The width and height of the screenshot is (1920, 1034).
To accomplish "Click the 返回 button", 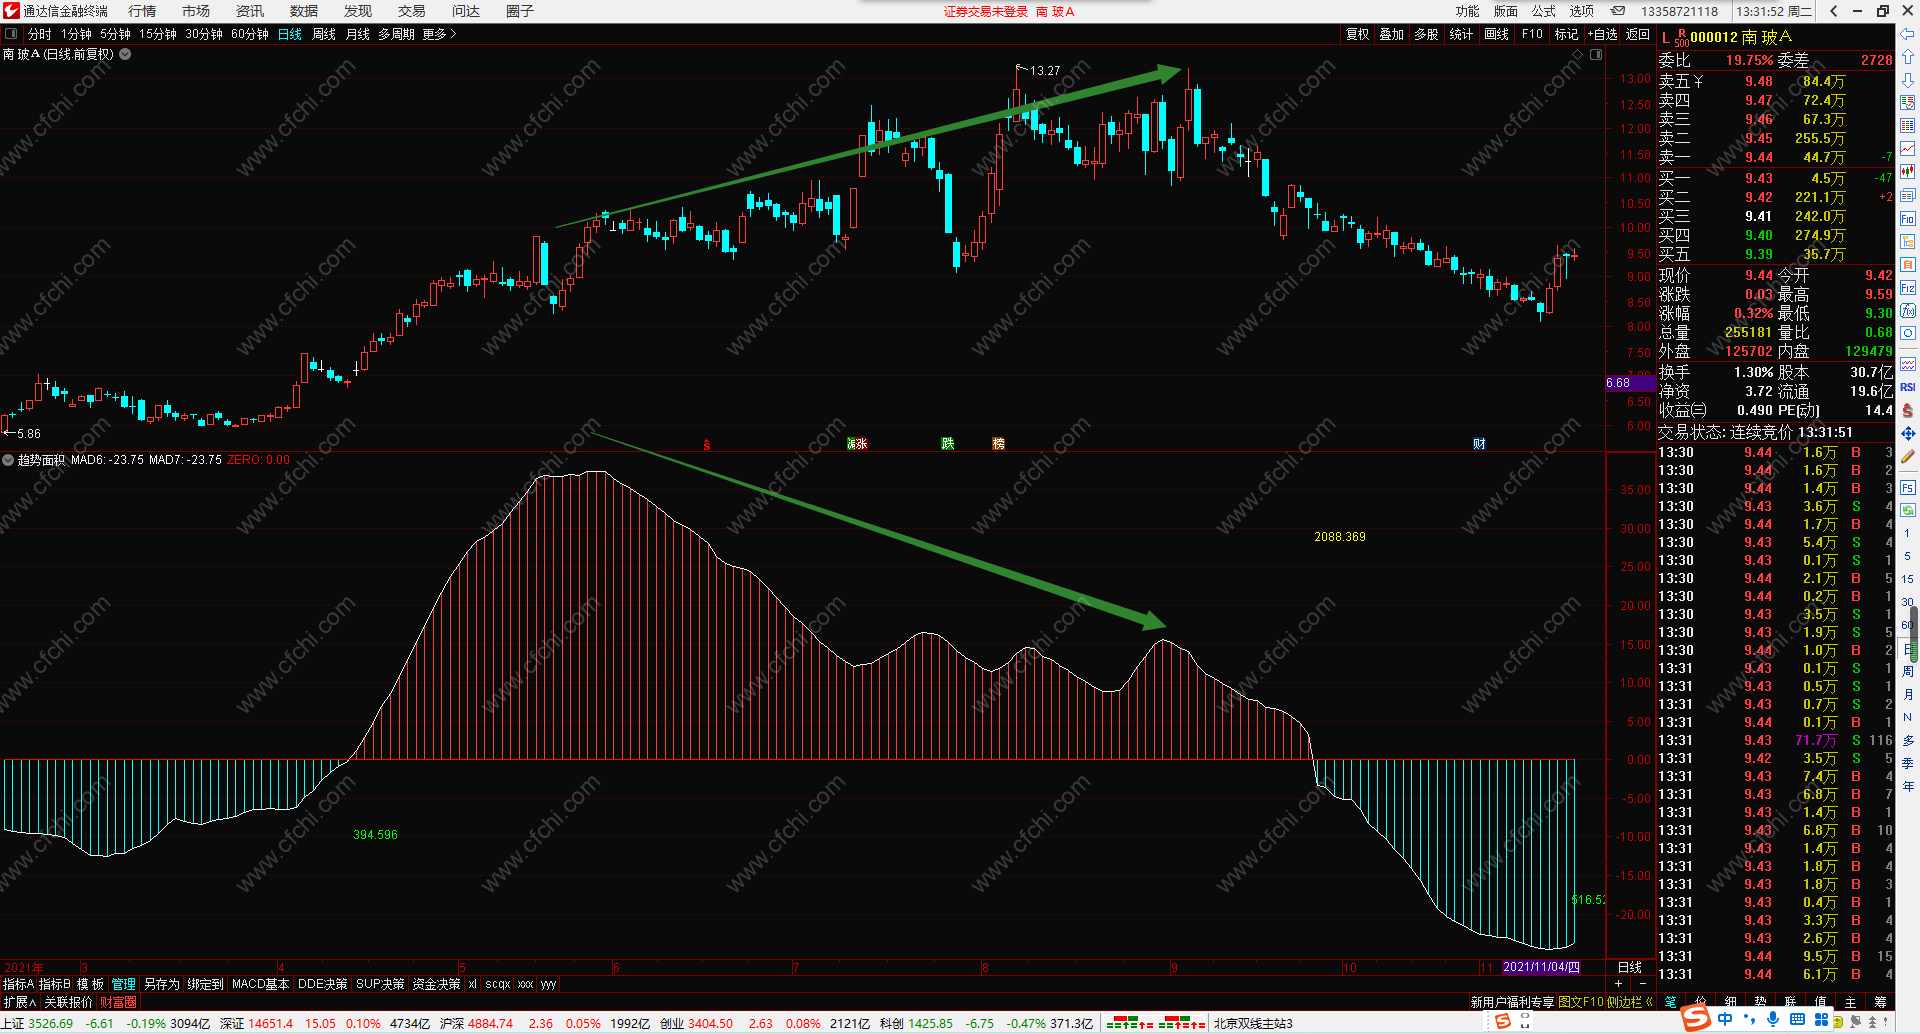I will [1638, 34].
